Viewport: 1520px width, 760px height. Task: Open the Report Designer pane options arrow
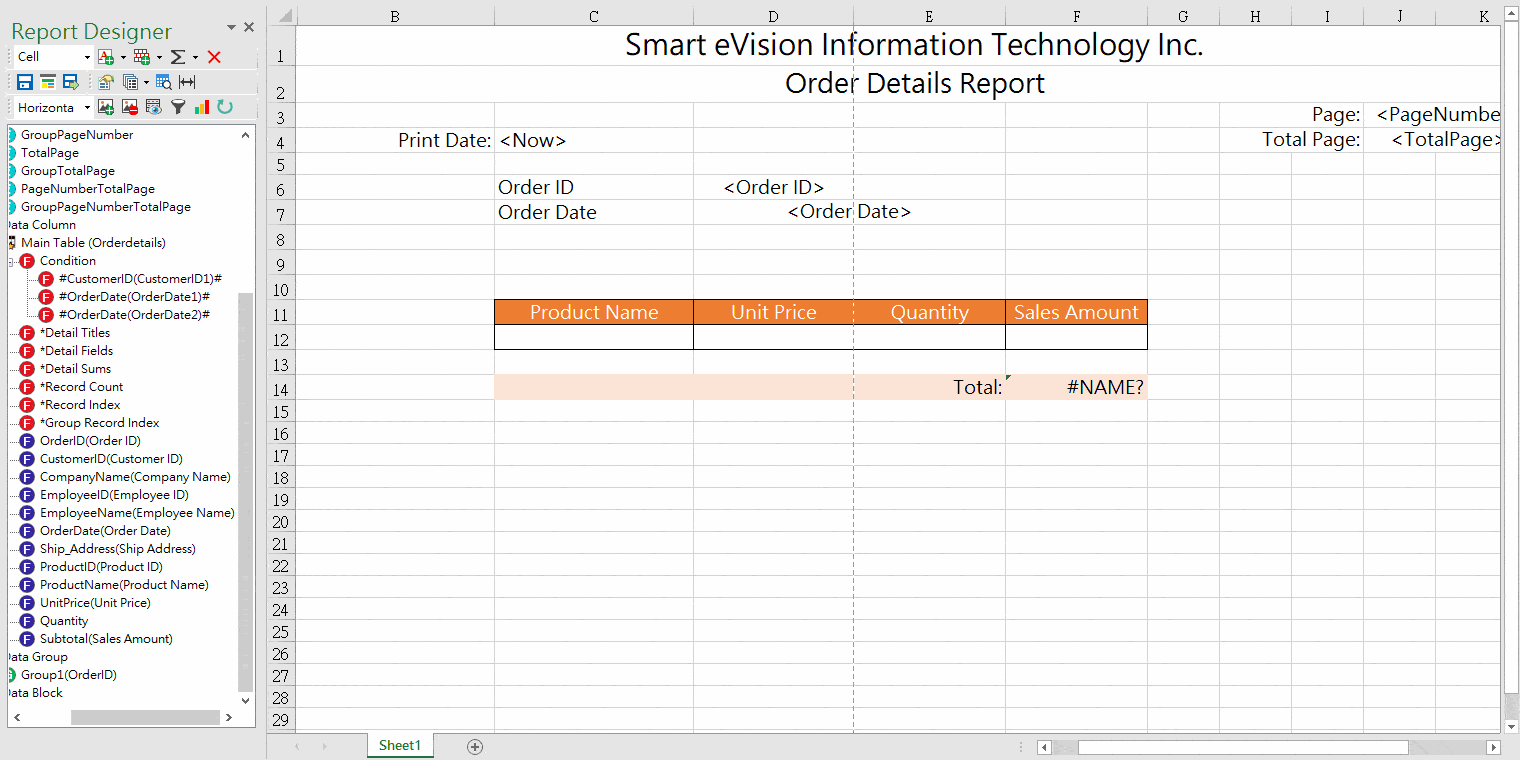tap(232, 27)
